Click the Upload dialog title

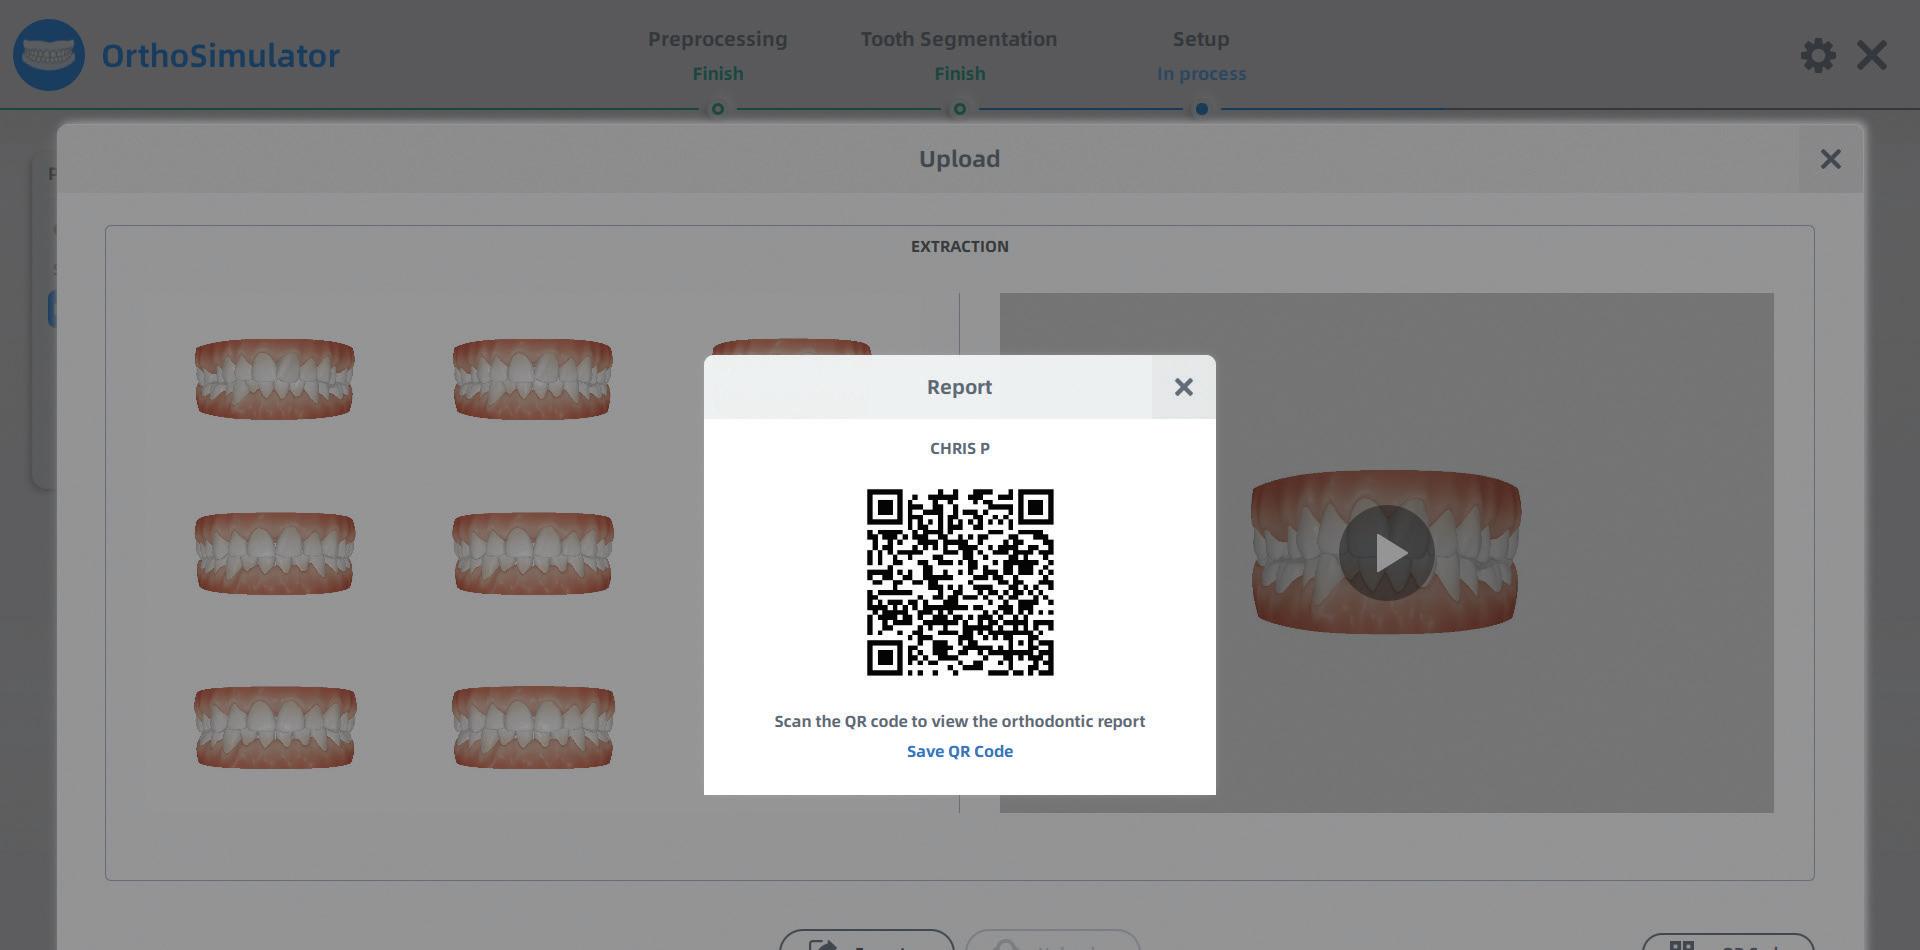[960, 159]
